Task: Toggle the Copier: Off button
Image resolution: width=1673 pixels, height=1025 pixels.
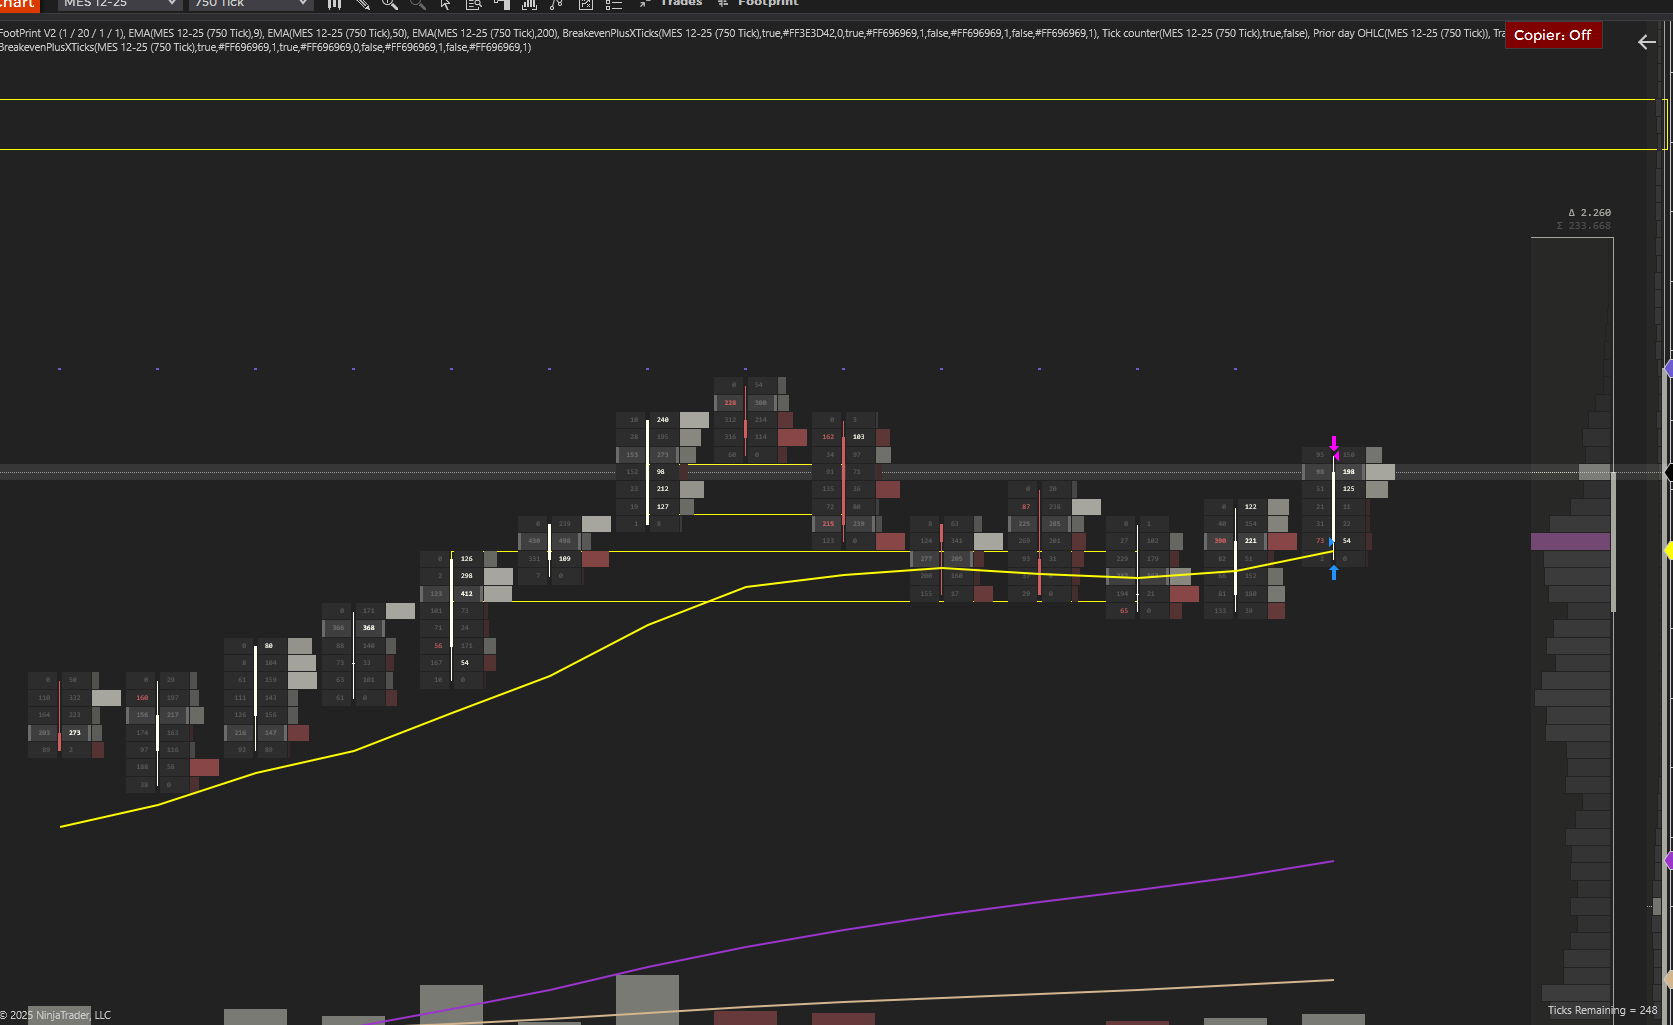Action: tap(1553, 35)
